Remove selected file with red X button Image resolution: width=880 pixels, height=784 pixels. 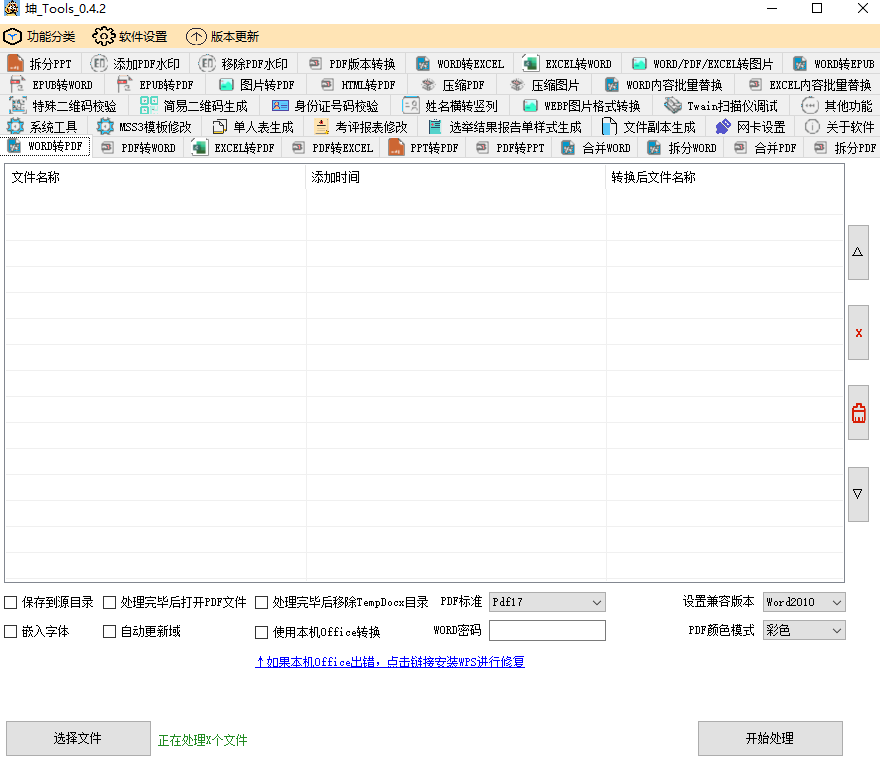pos(858,332)
